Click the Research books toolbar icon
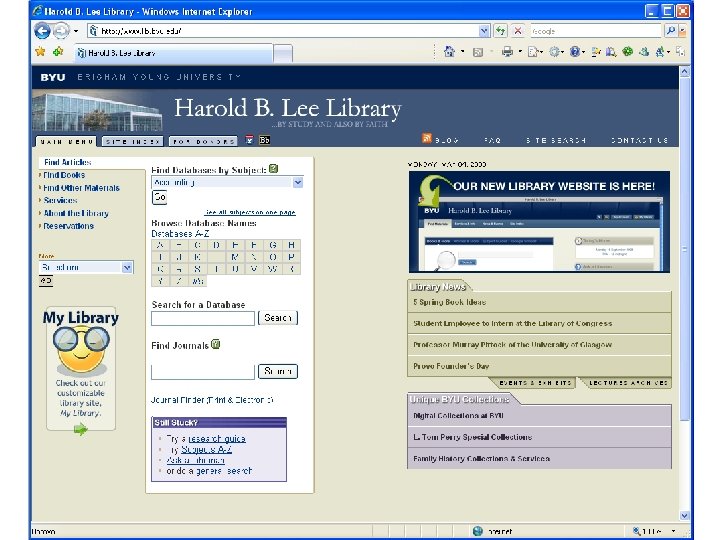Viewport: 720px width, 540px height. [x=611, y=52]
